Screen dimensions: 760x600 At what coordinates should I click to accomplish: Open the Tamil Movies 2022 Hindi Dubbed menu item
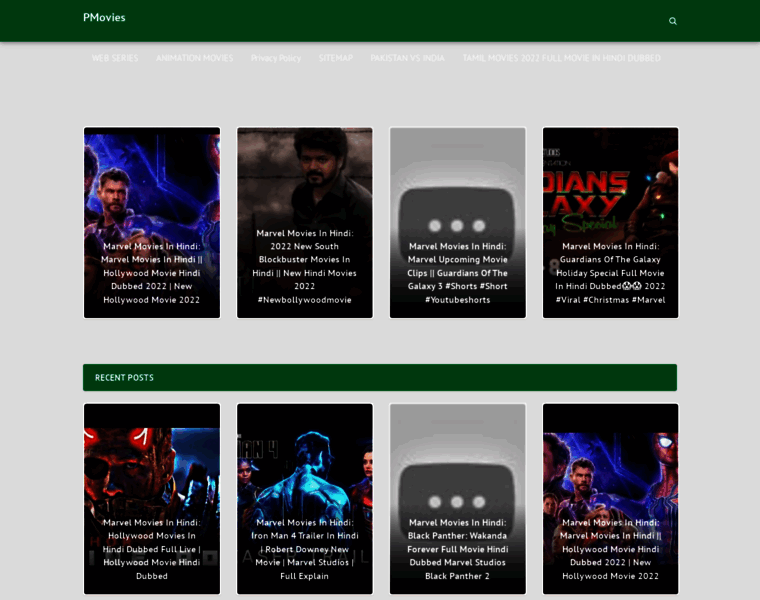[x=561, y=58]
